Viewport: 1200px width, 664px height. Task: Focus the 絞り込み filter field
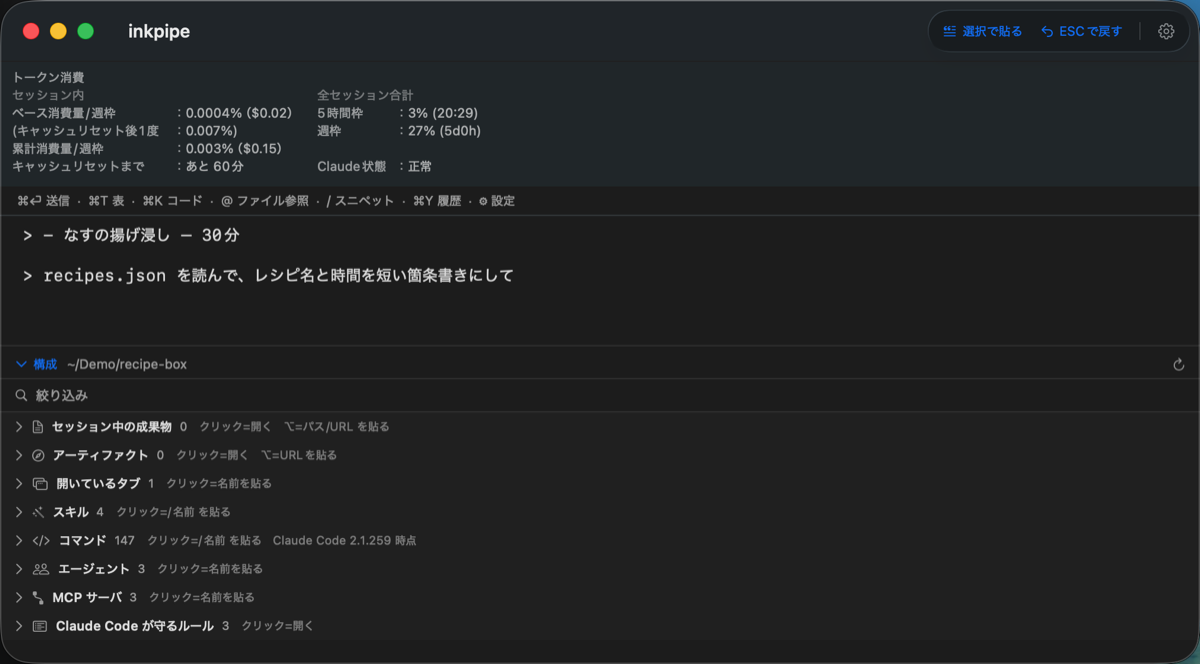pyautogui.click(x=600, y=395)
